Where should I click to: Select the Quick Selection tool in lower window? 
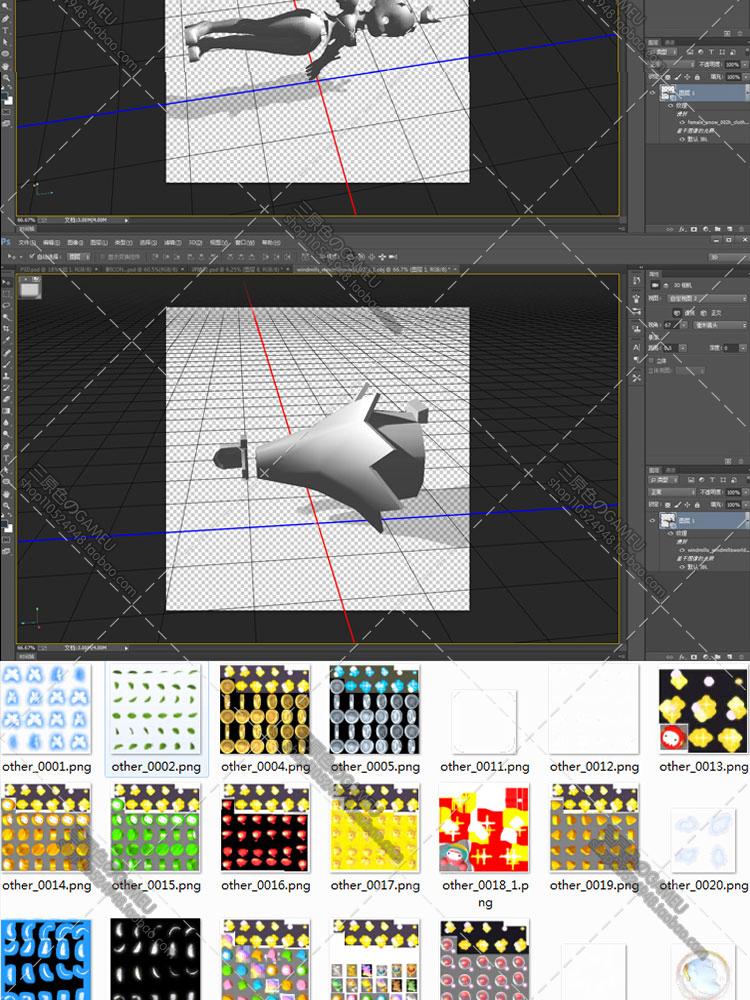click(x=6, y=316)
